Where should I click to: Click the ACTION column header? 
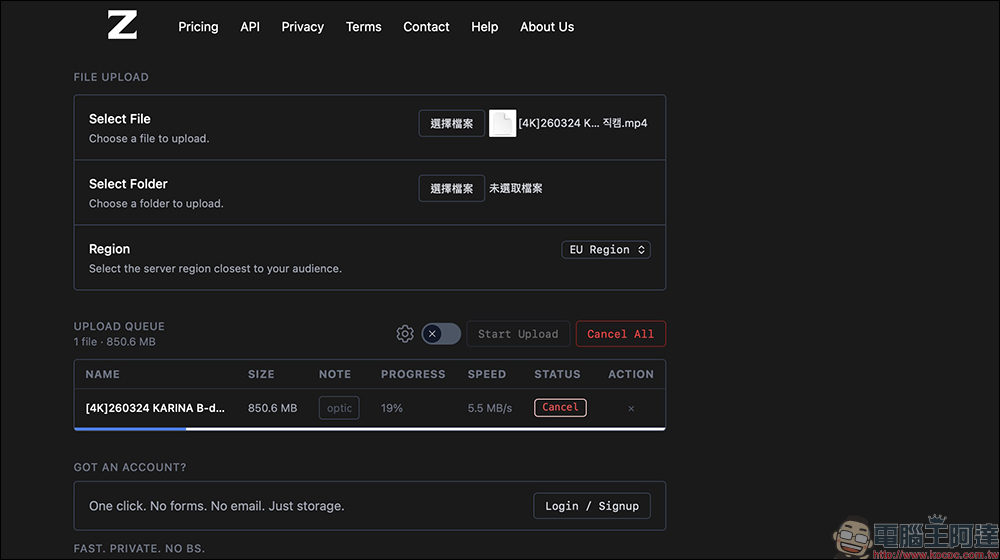[x=631, y=374]
